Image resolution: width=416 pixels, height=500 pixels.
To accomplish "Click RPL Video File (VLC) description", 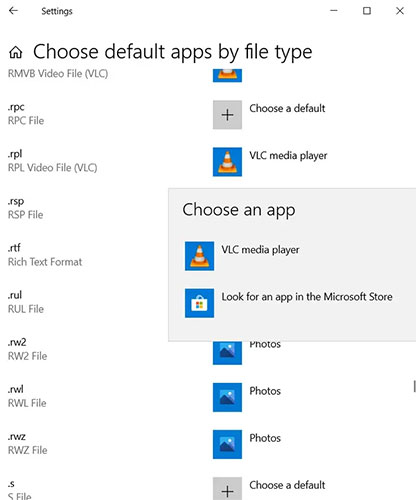I will 53,168.
